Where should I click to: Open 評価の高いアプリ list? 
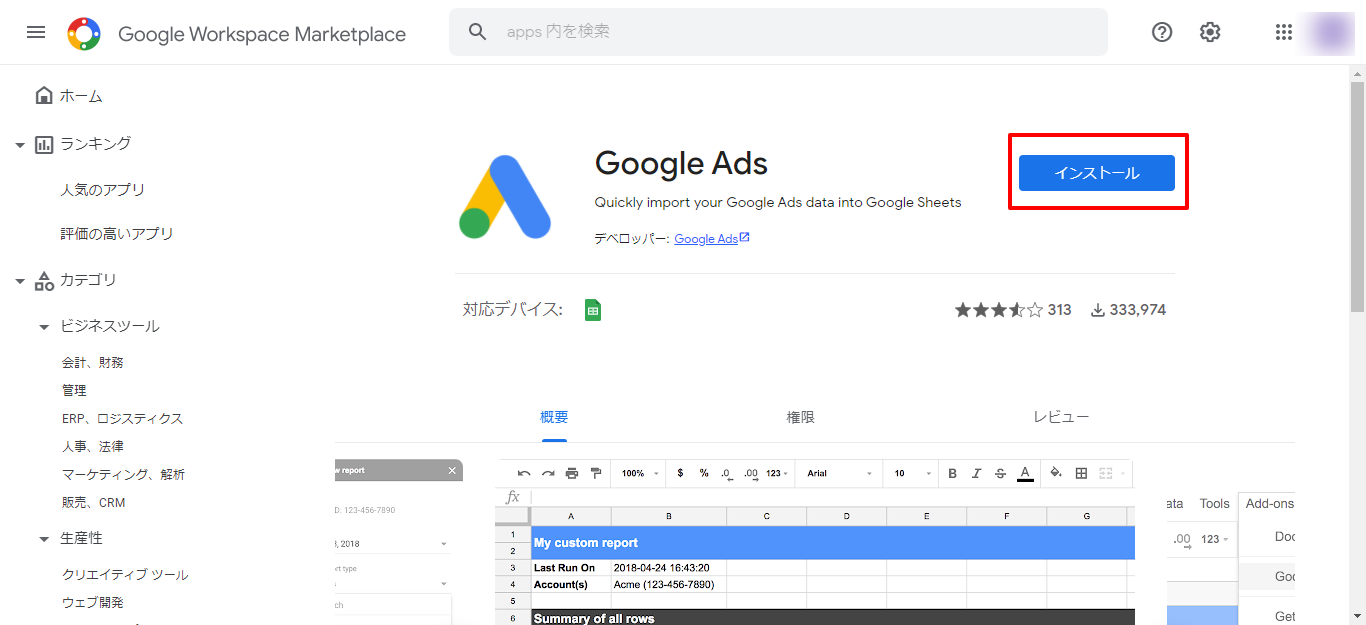(116, 234)
